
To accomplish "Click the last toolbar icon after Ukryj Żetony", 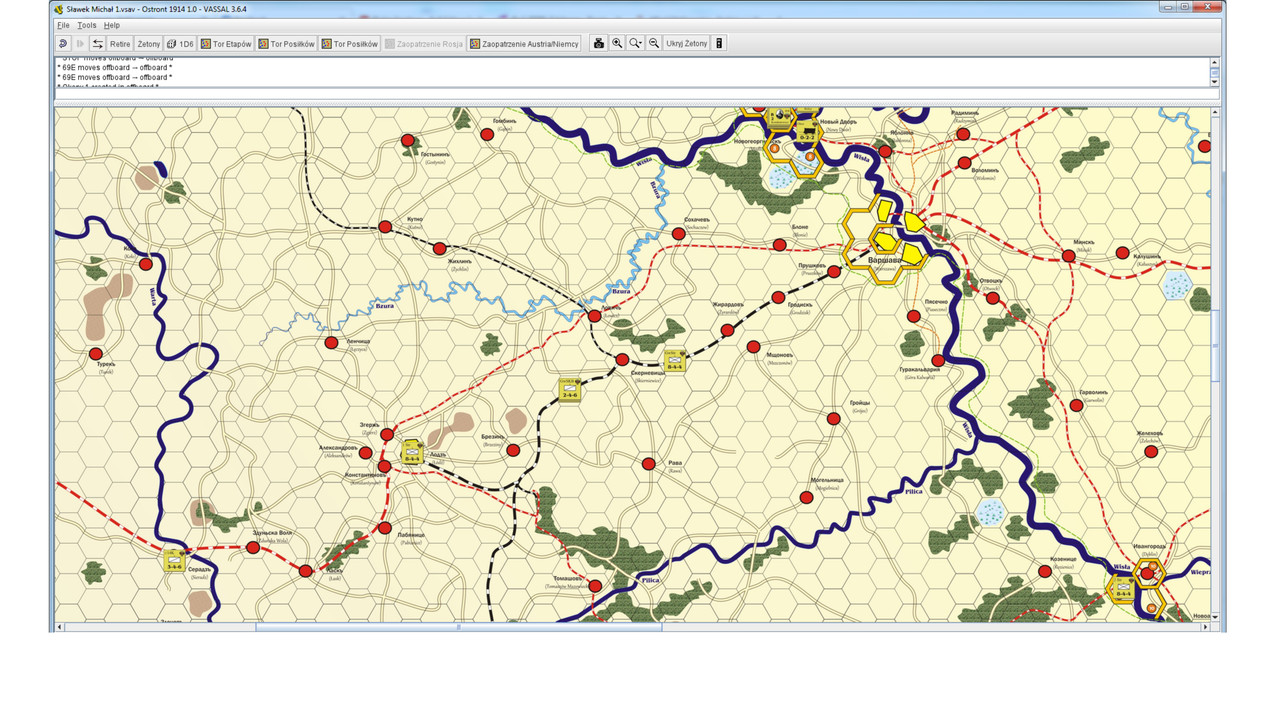I will [718, 44].
